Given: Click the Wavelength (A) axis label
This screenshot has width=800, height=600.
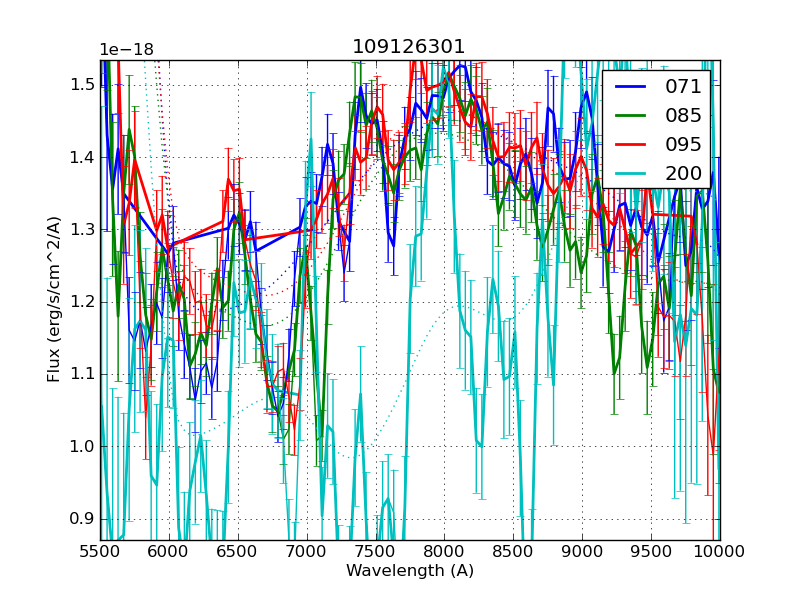Looking at the screenshot, I should pos(410,571).
